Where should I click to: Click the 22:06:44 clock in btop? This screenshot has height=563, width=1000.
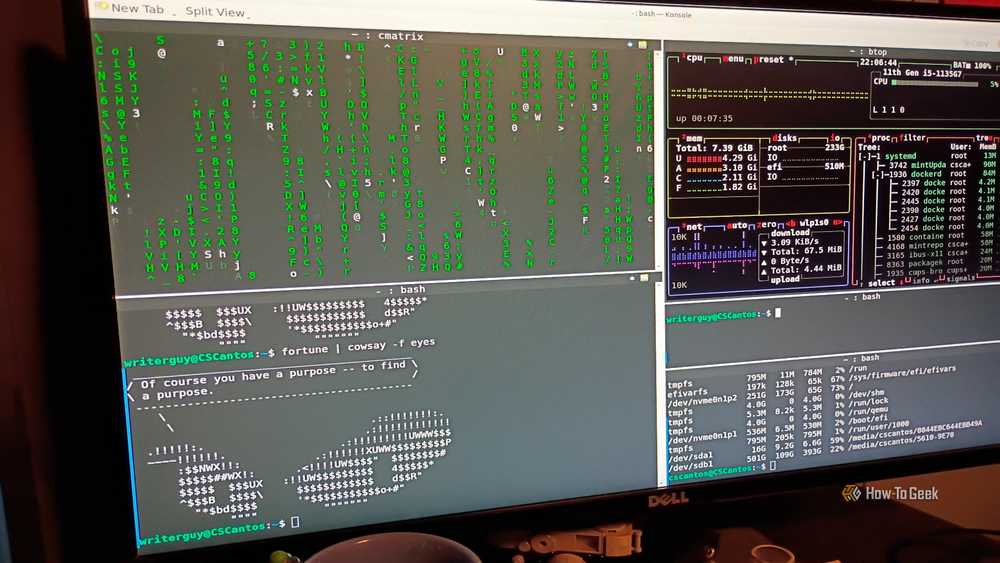pos(878,62)
